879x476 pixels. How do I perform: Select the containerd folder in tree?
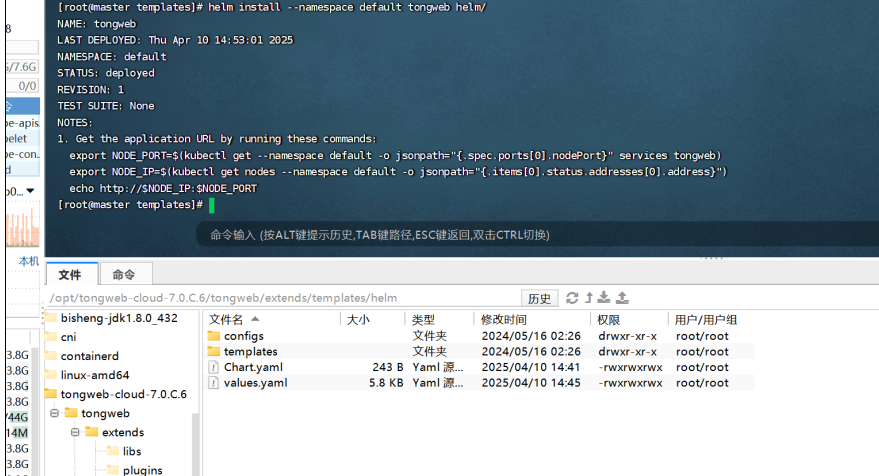[x=90, y=356]
